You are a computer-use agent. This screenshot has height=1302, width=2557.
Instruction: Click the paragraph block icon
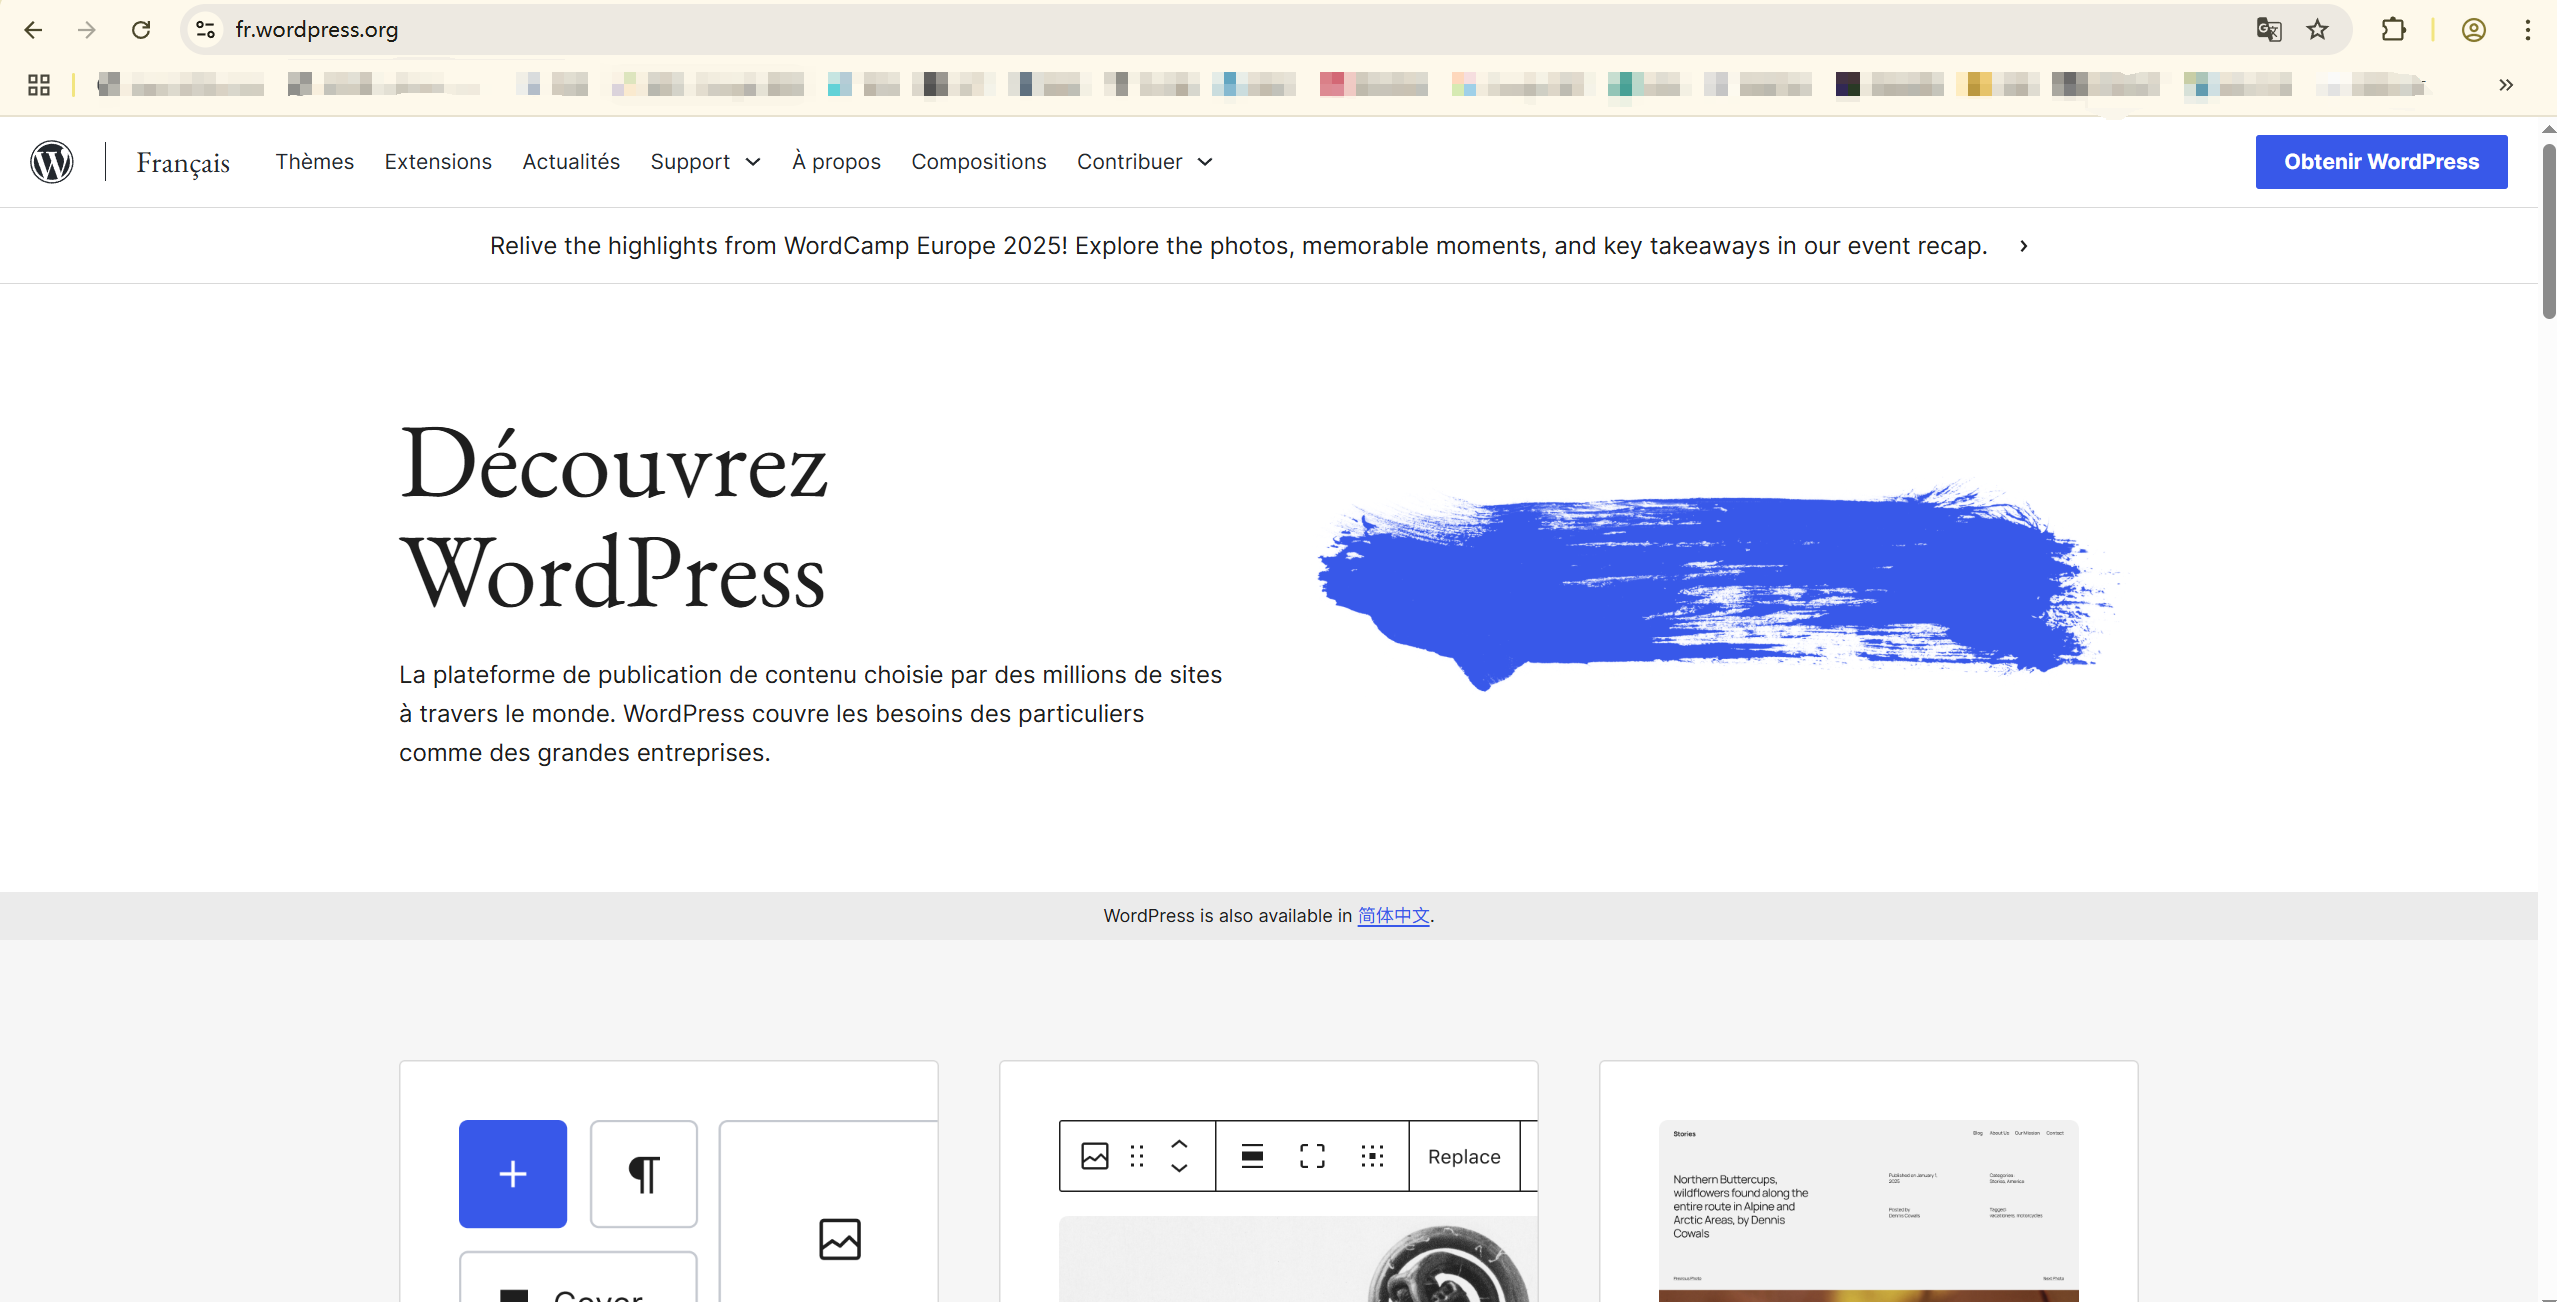(x=643, y=1173)
